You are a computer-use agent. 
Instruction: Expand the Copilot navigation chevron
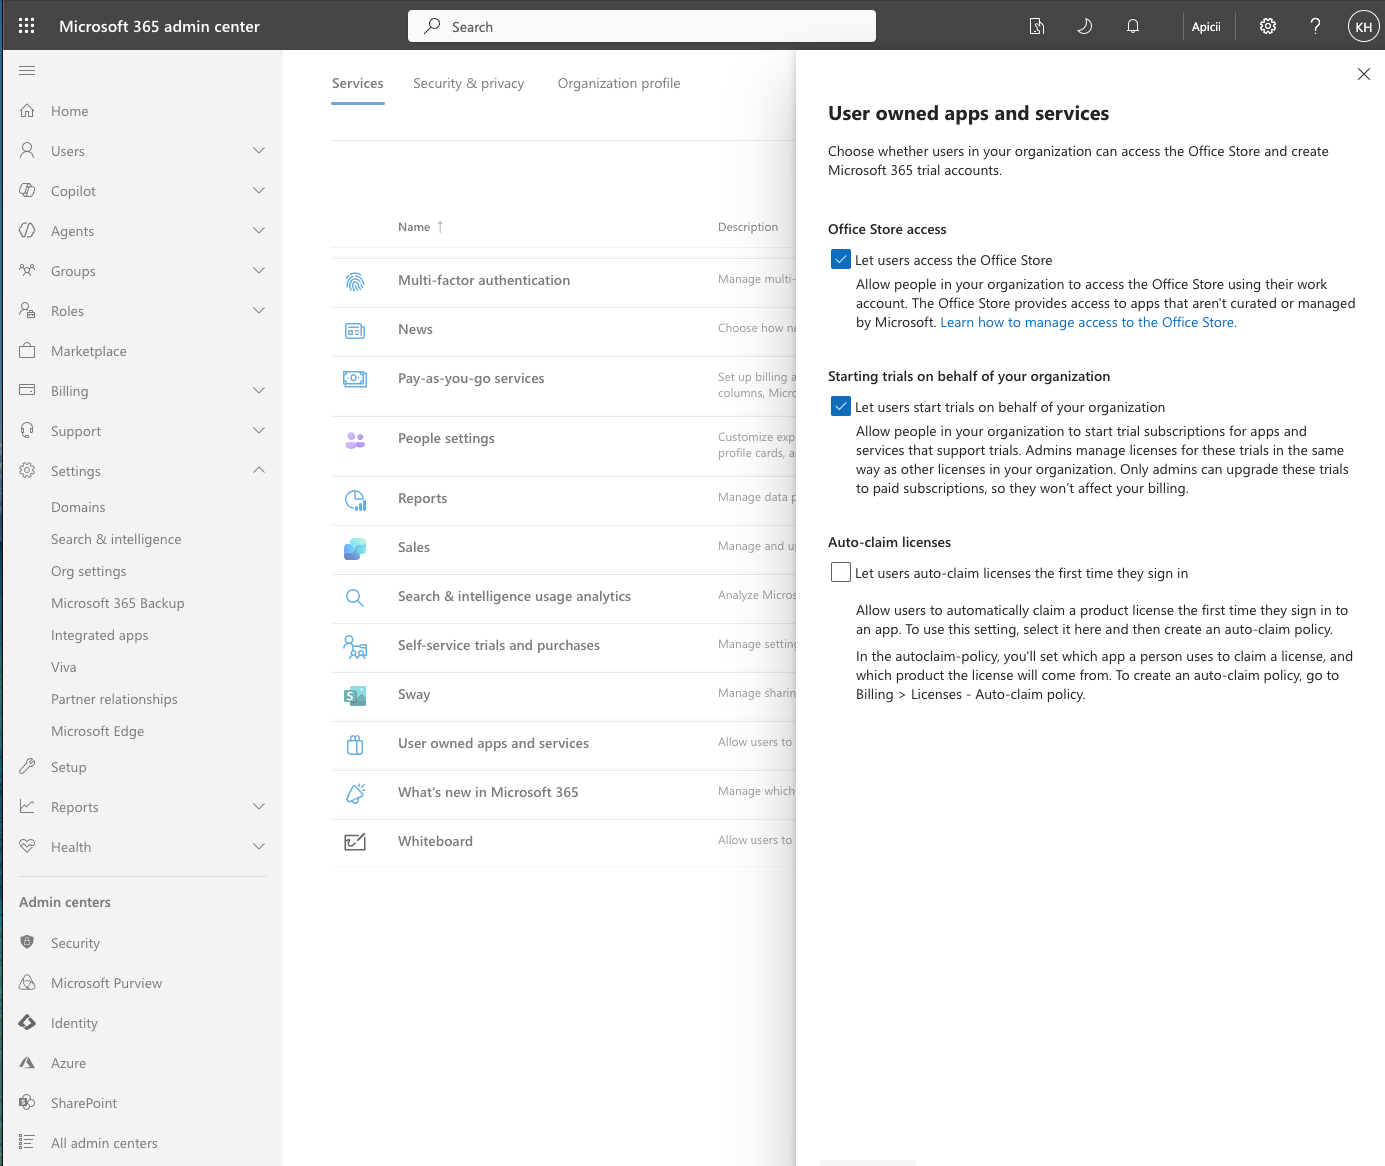[259, 190]
